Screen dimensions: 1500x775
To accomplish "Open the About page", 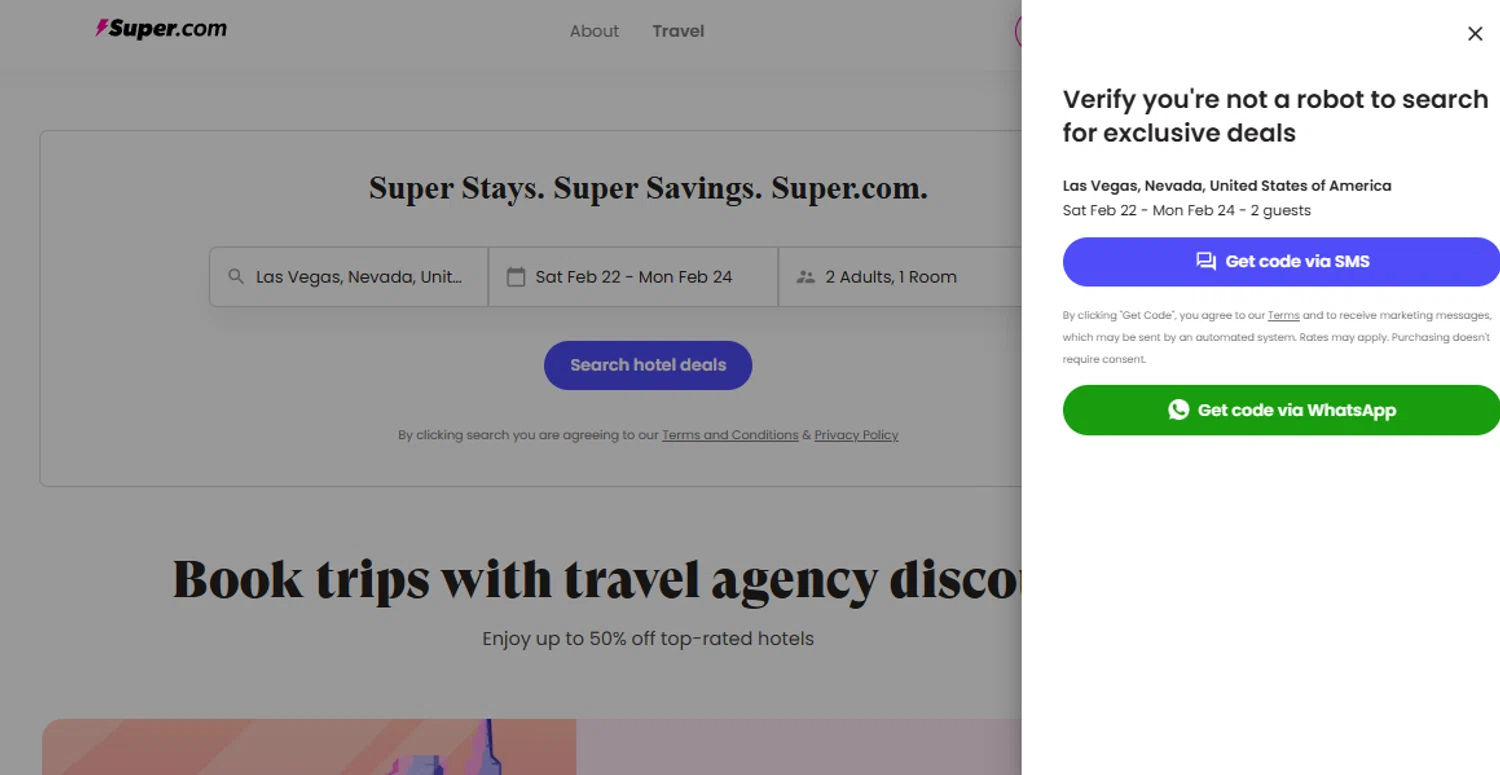I will (x=594, y=31).
